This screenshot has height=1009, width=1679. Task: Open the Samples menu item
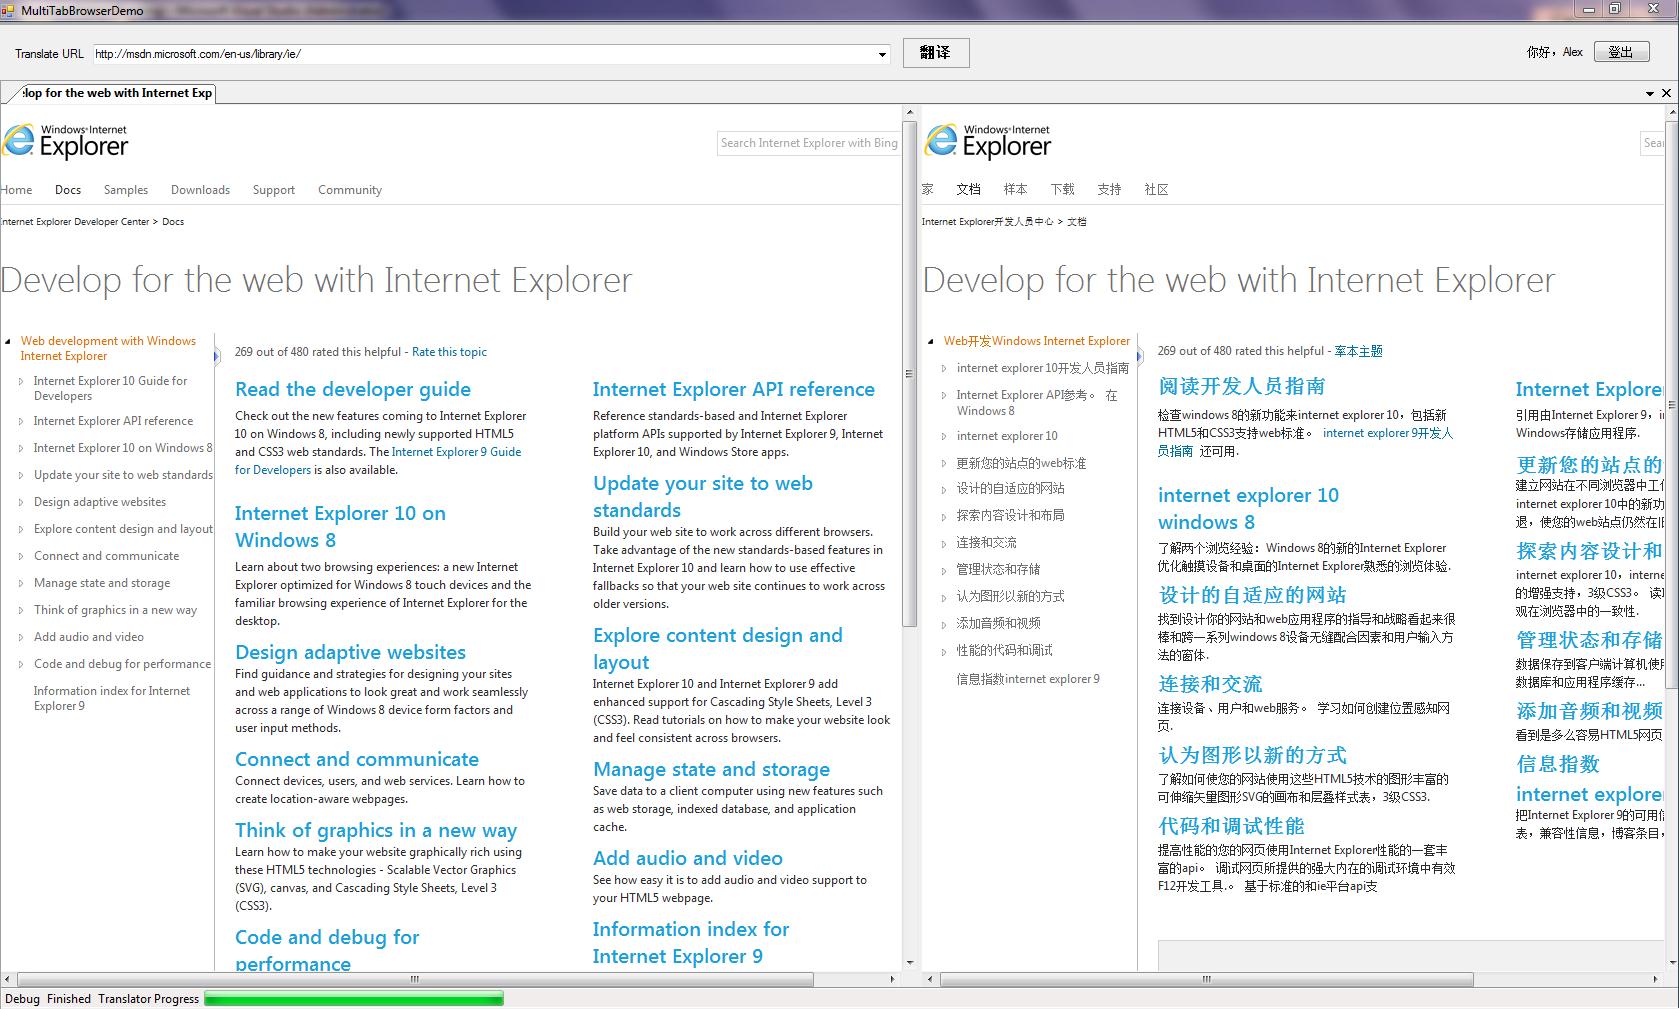click(x=126, y=190)
